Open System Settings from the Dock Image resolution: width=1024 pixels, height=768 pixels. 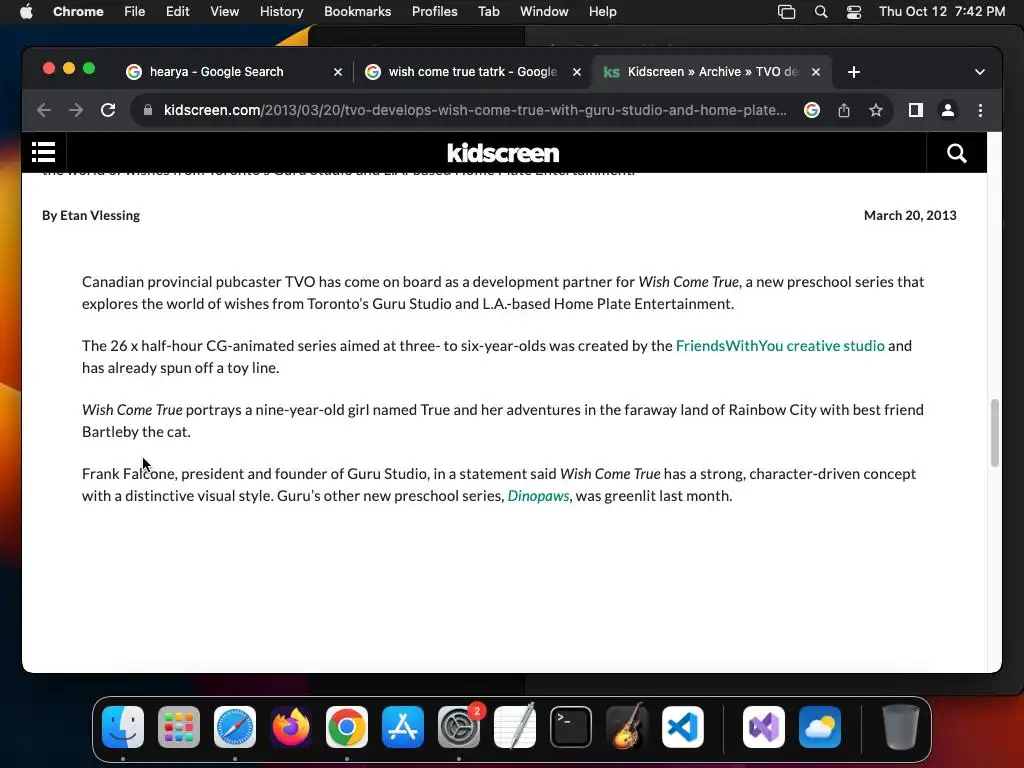point(459,727)
